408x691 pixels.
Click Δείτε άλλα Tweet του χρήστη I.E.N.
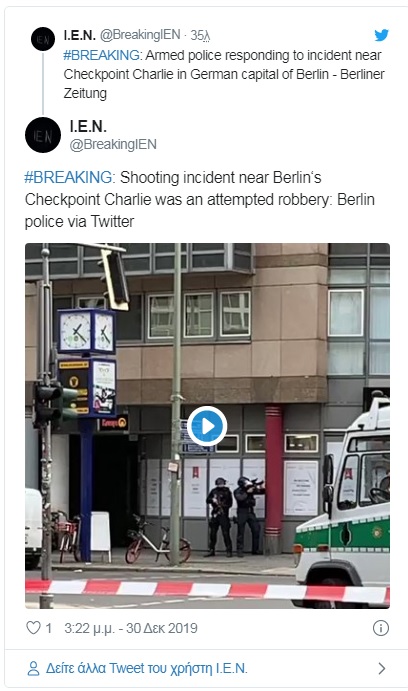tap(147, 669)
